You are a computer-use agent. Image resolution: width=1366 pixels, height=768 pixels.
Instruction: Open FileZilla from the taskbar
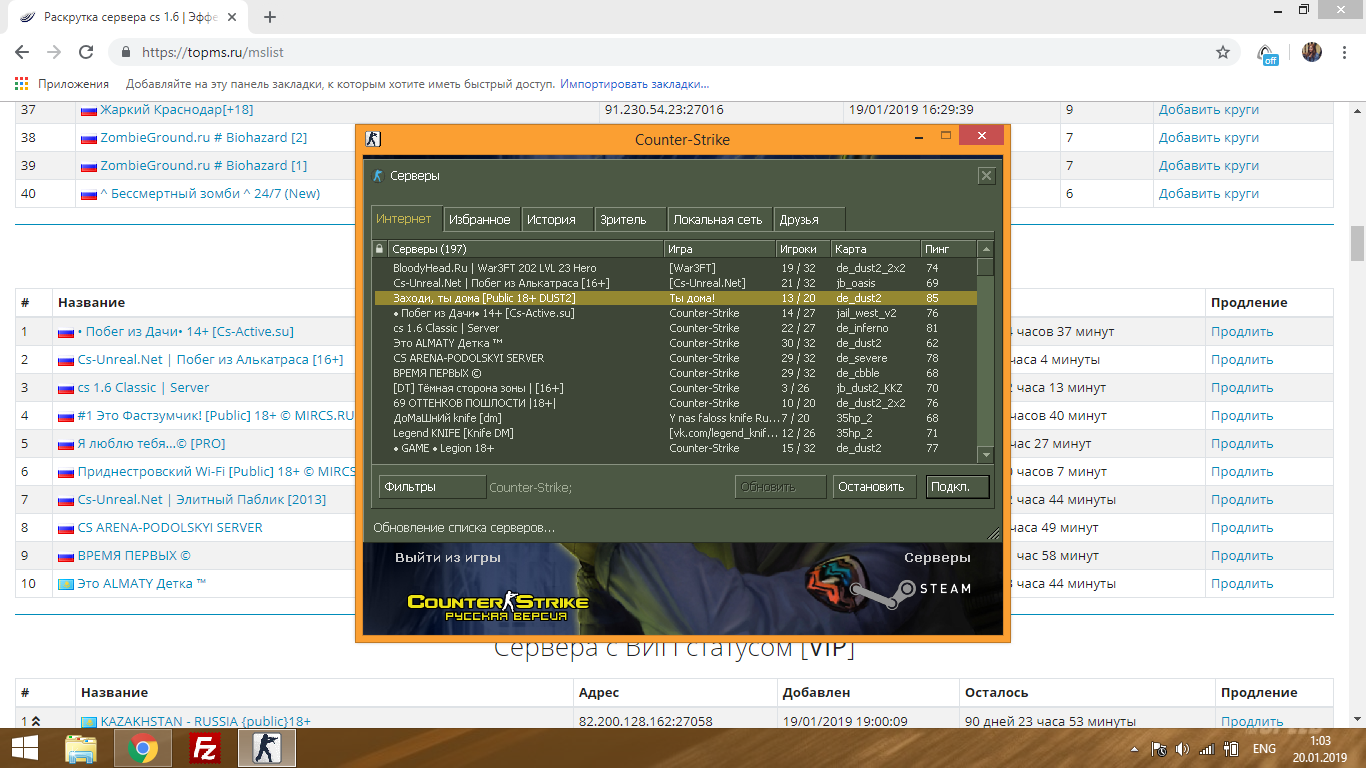(x=205, y=748)
